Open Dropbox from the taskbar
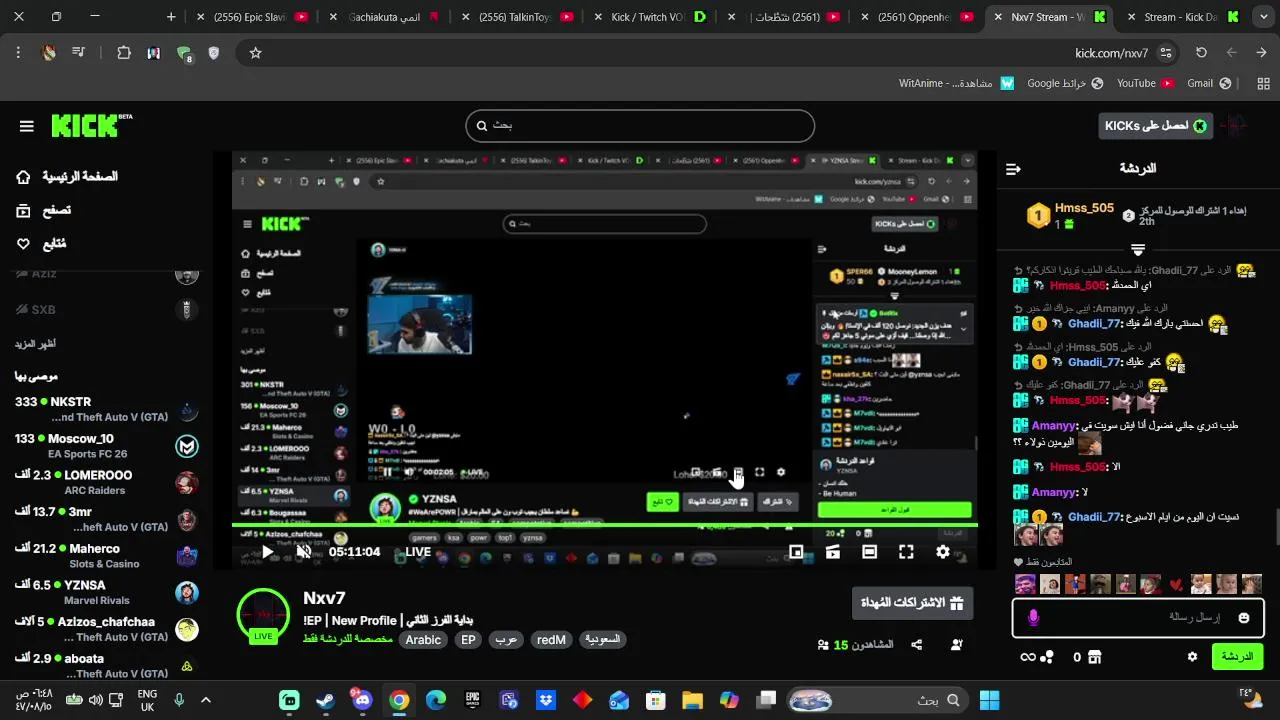The height and width of the screenshot is (720, 1280). tap(545, 700)
